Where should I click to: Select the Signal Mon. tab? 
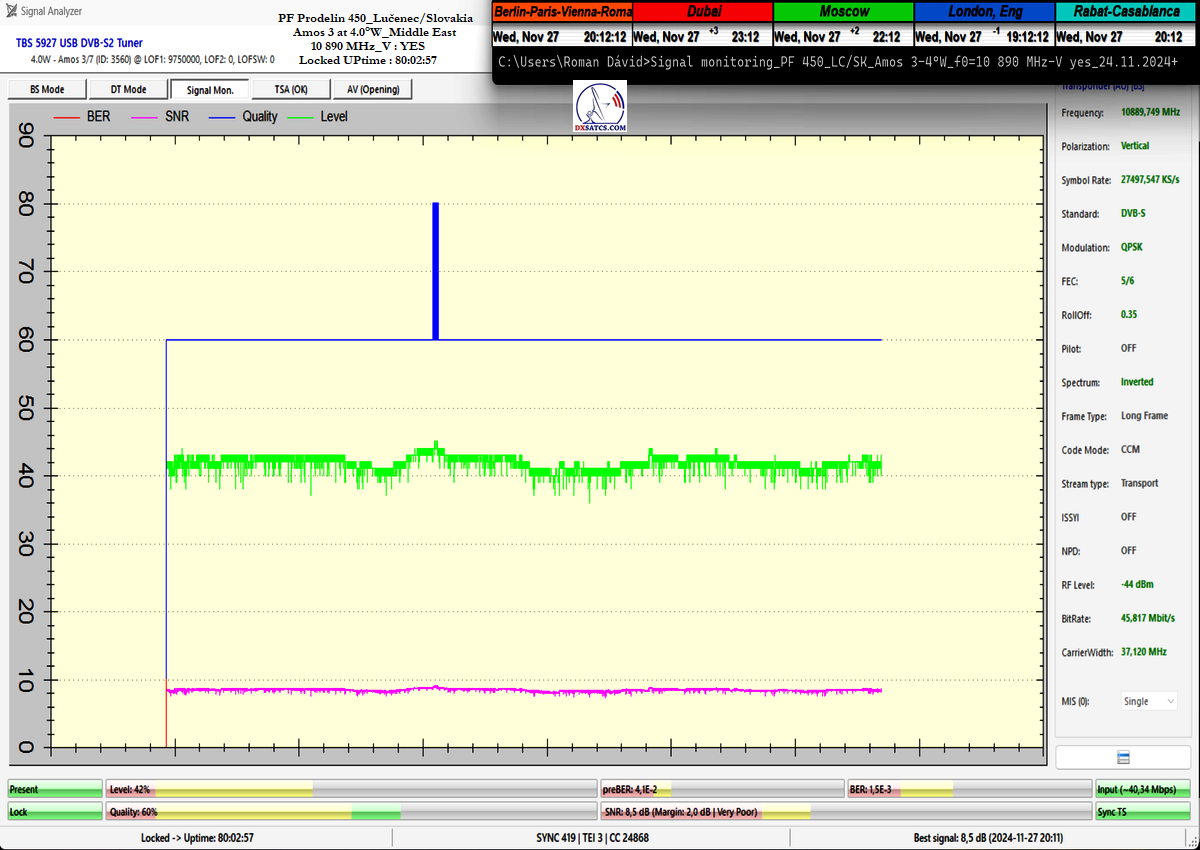coord(210,90)
